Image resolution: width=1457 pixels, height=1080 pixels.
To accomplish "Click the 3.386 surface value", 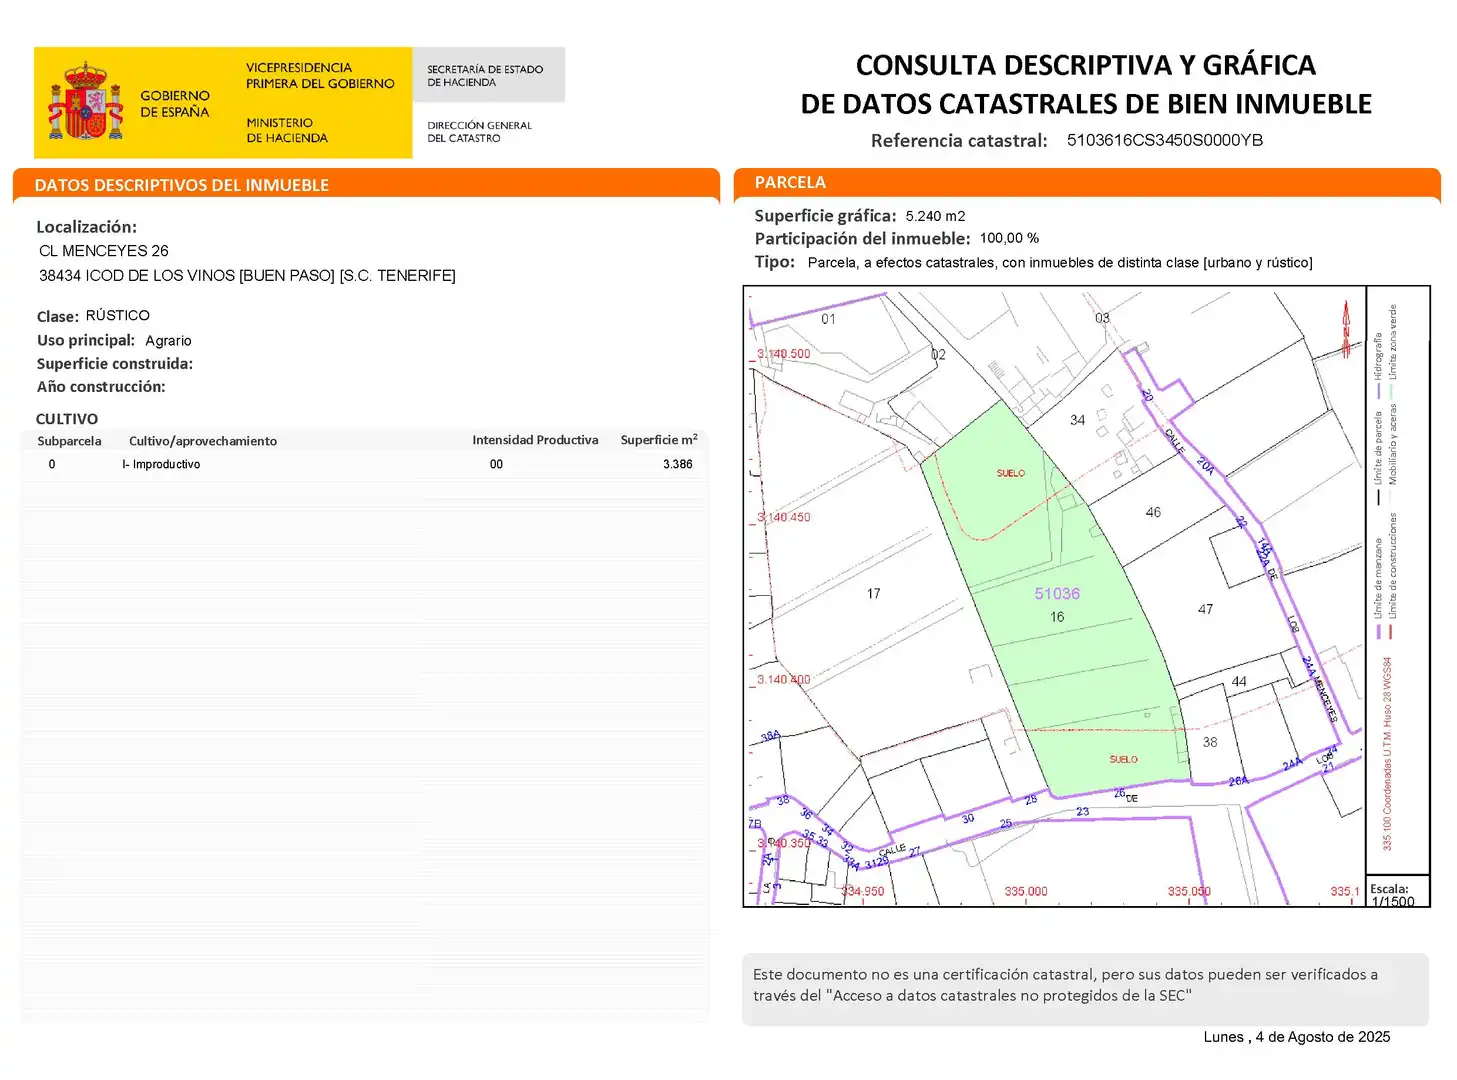I will pos(677,464).
